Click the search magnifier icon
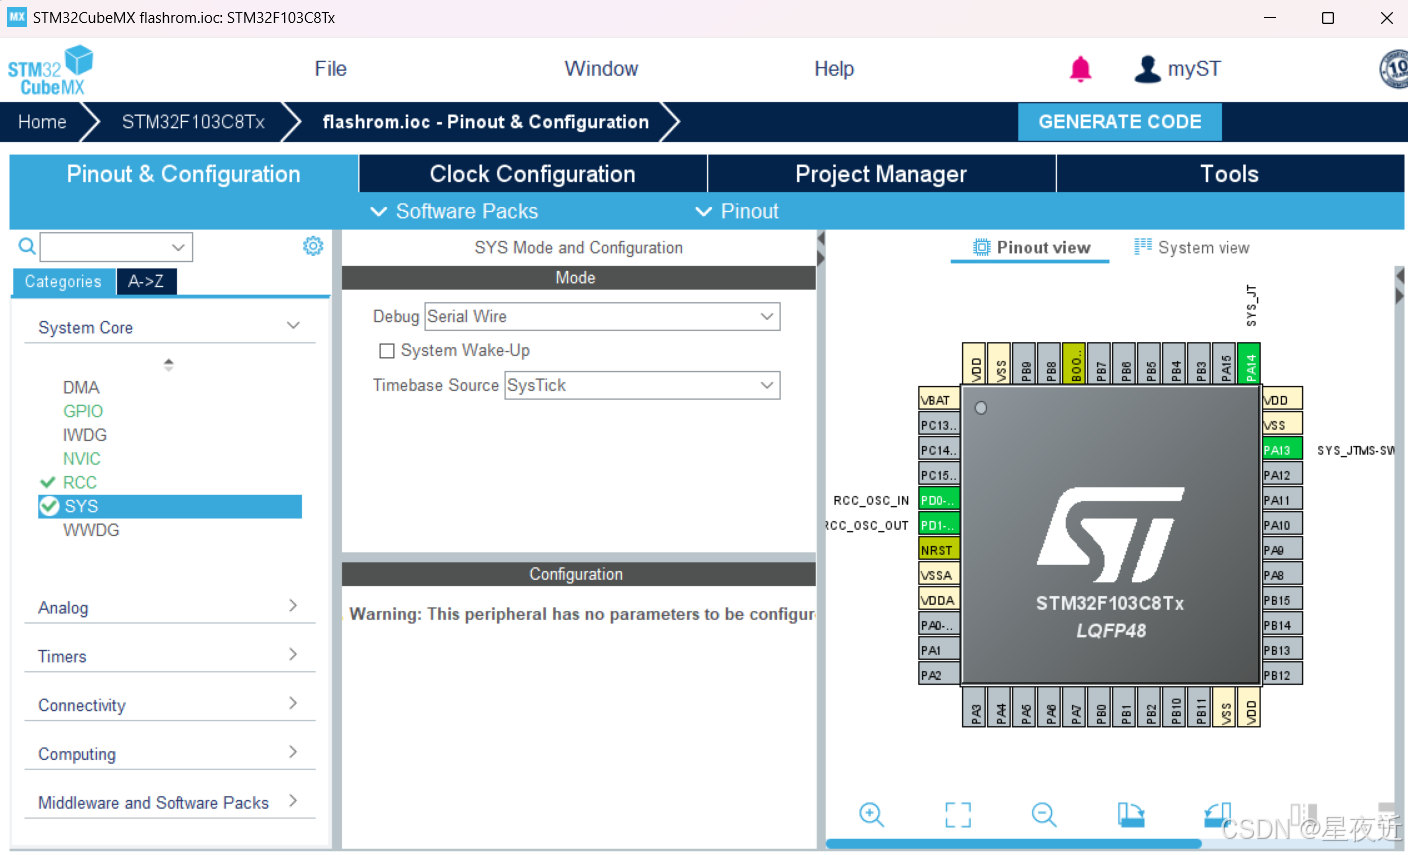Image resolution: width=1408 pixels, height=855 pixels. coord(27,246)
